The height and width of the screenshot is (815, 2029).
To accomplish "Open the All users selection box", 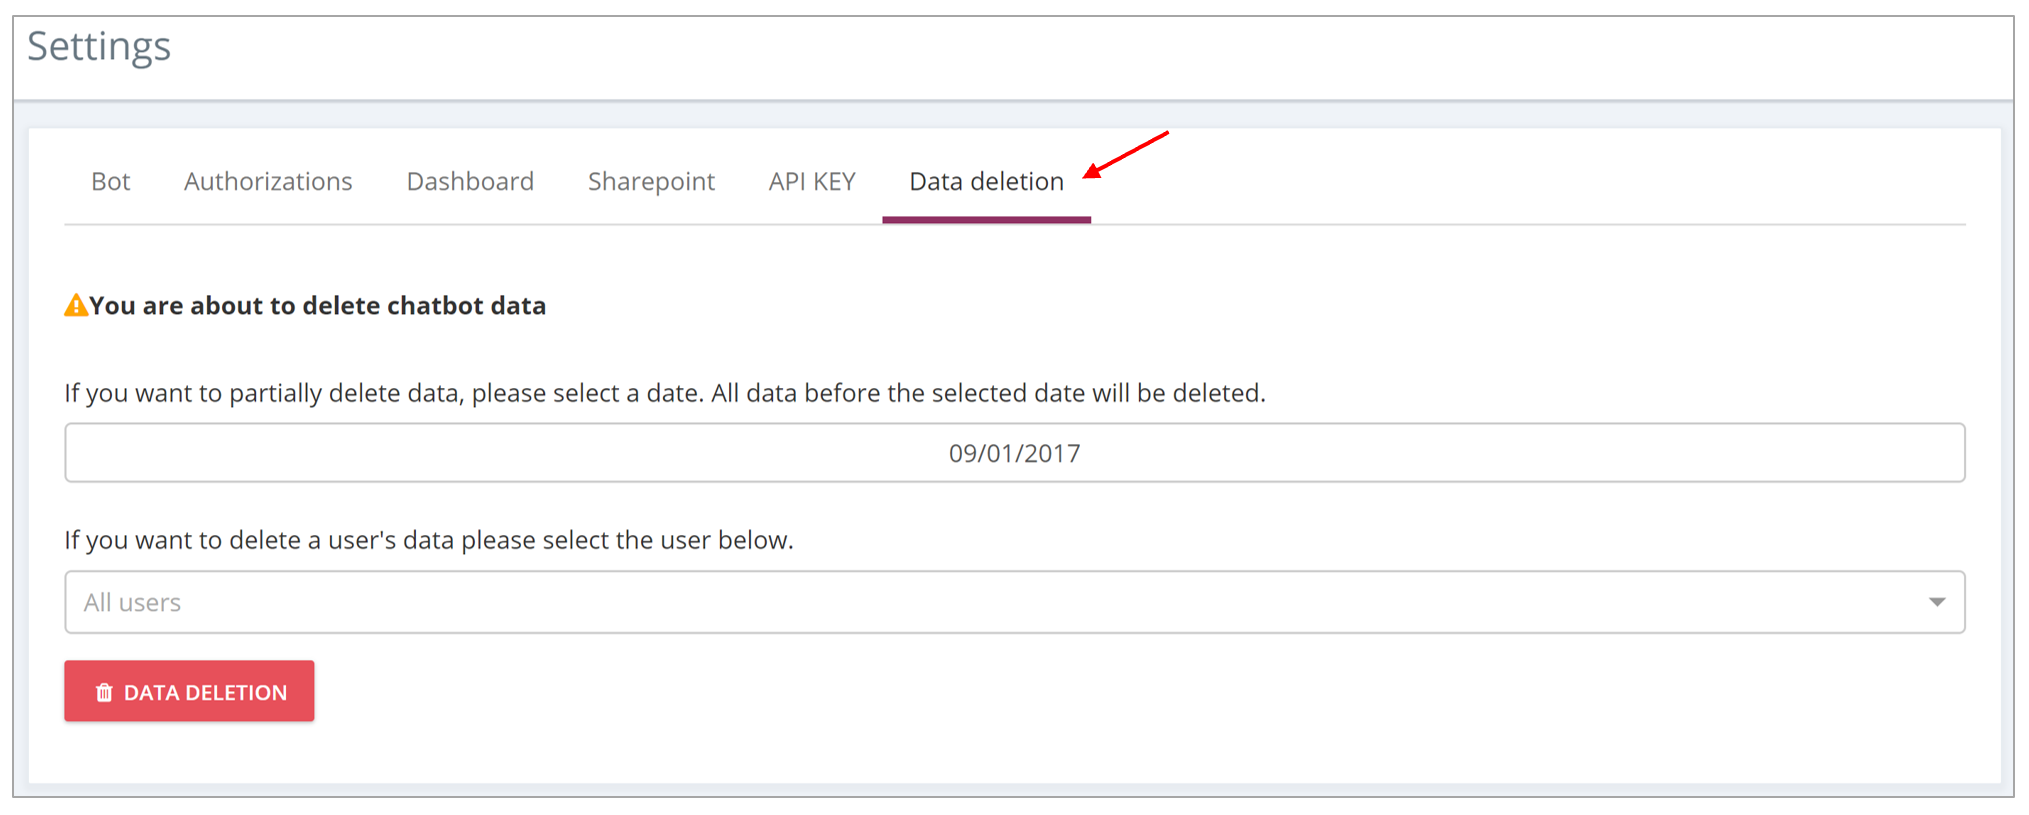I will pyautogui.click(x=1015, y=602).
